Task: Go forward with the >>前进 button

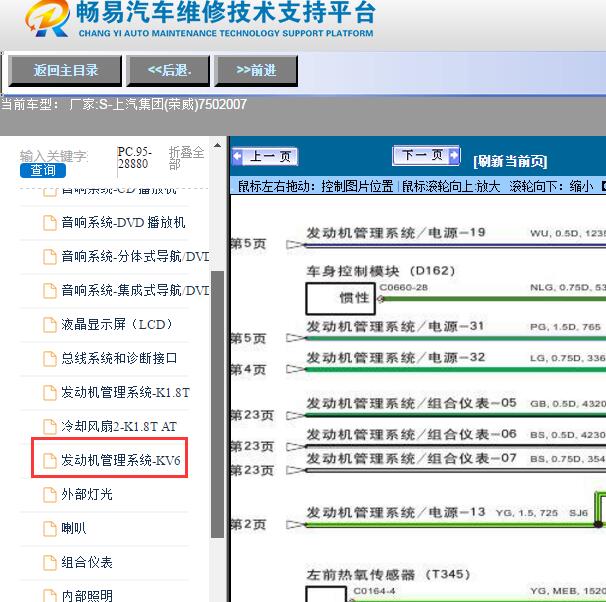Action: pos(256,71)
